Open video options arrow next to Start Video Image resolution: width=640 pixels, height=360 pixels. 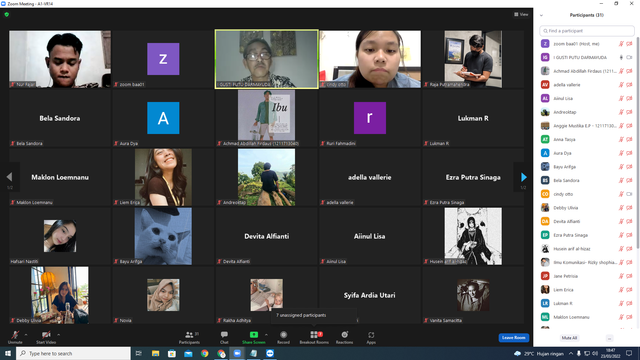point(59,335)
